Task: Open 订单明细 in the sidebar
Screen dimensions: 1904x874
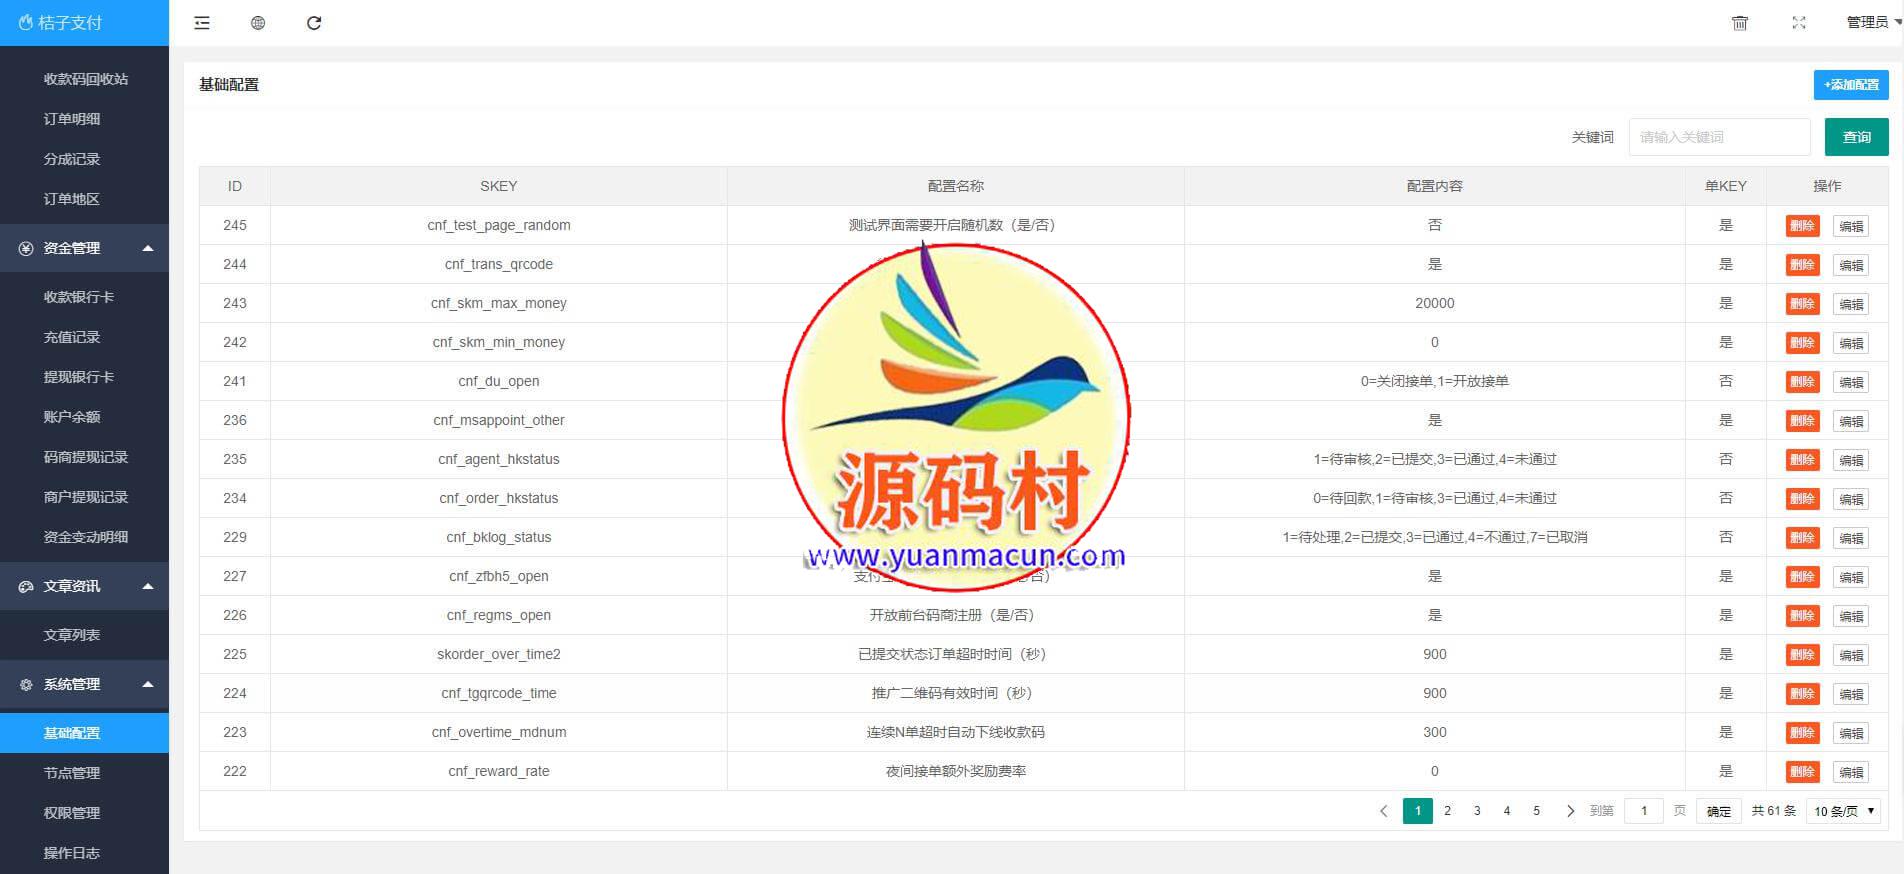Action: tap(71, 119)
